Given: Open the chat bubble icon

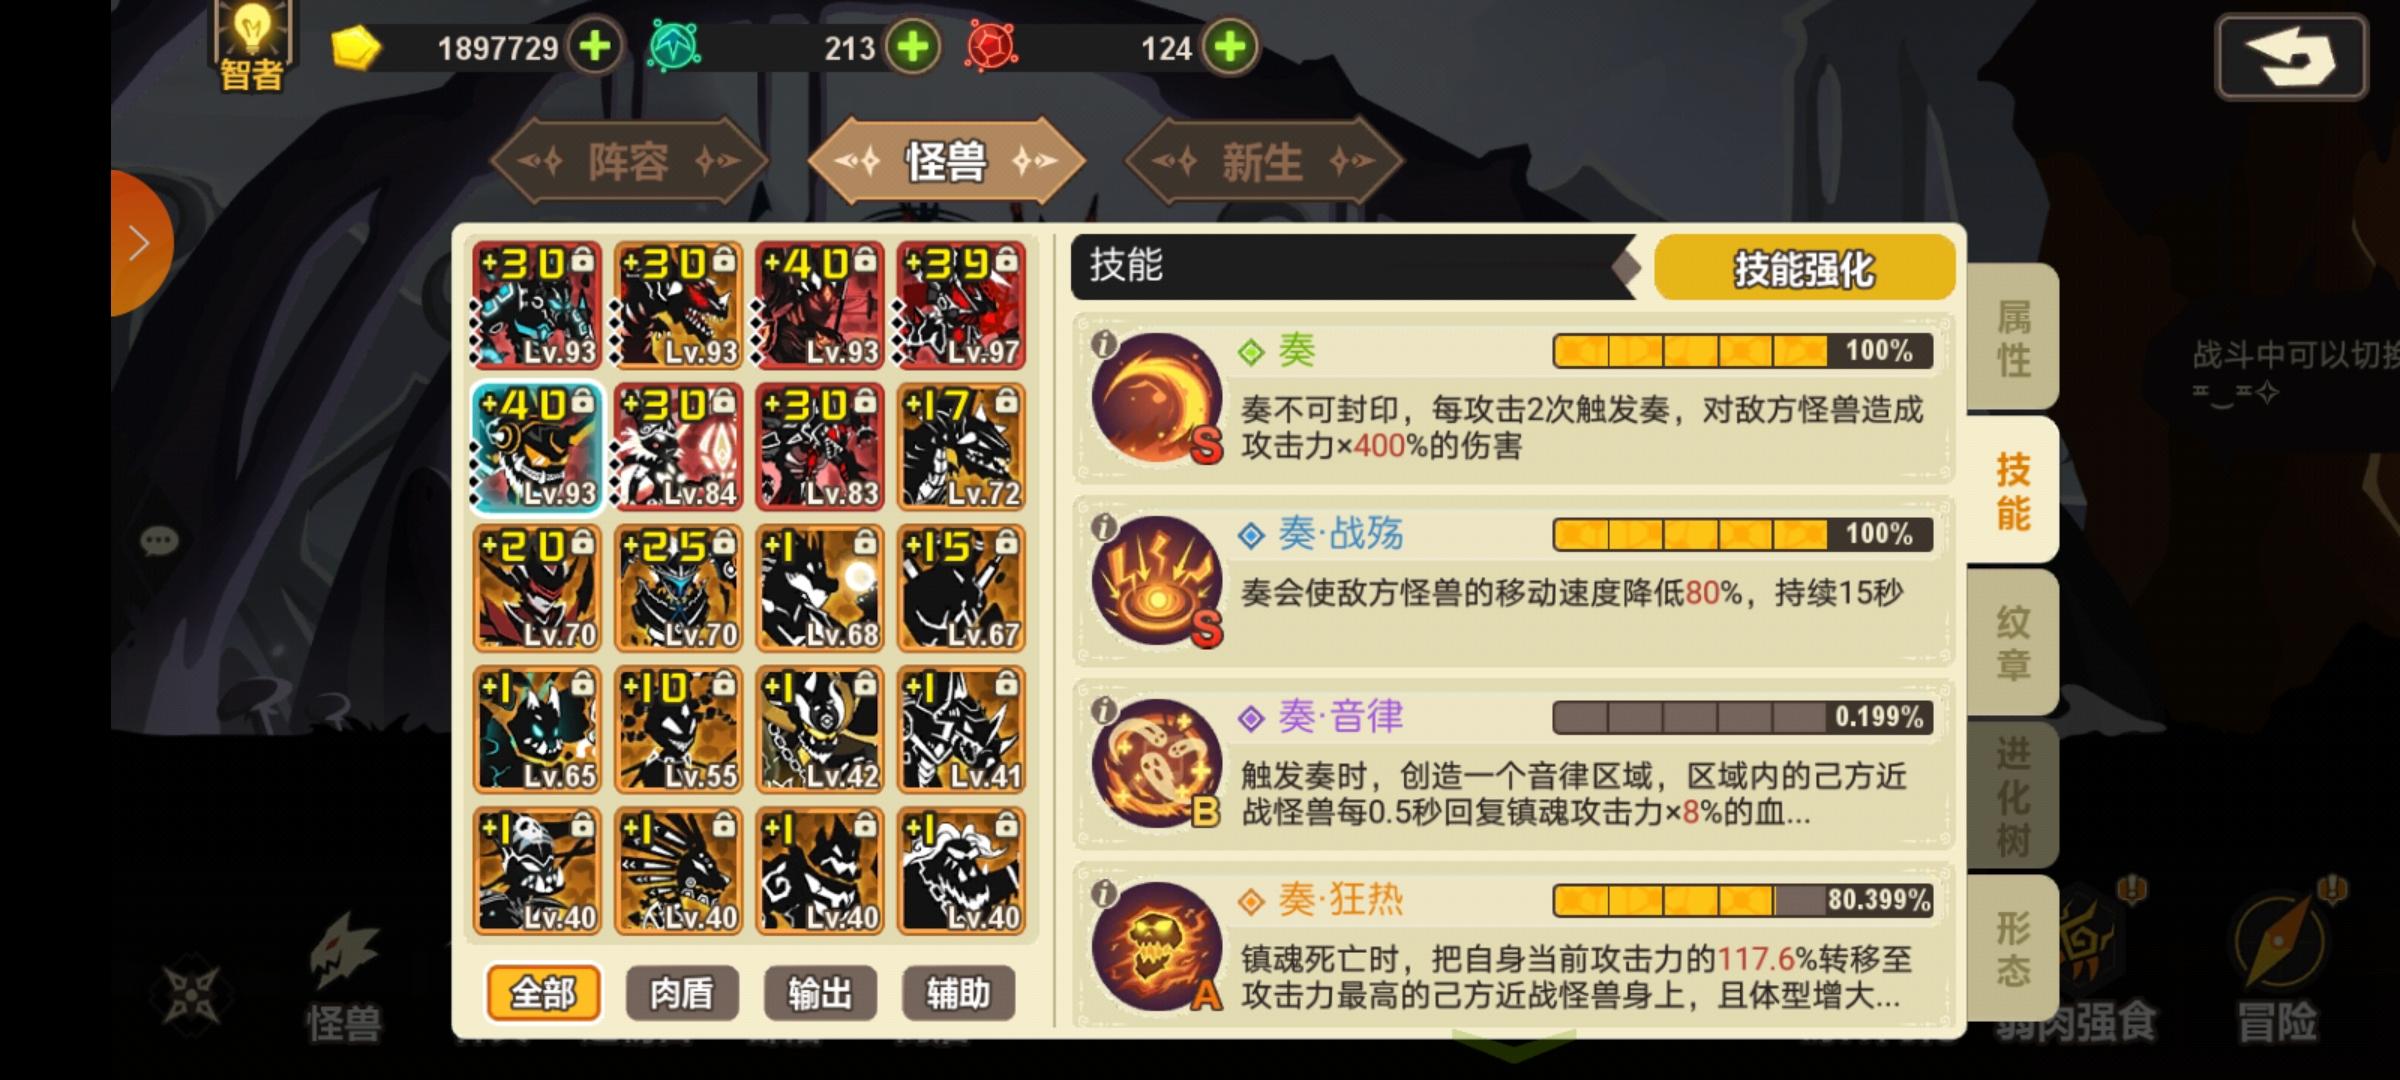Looking at the screenshot, I should point(158,542).
